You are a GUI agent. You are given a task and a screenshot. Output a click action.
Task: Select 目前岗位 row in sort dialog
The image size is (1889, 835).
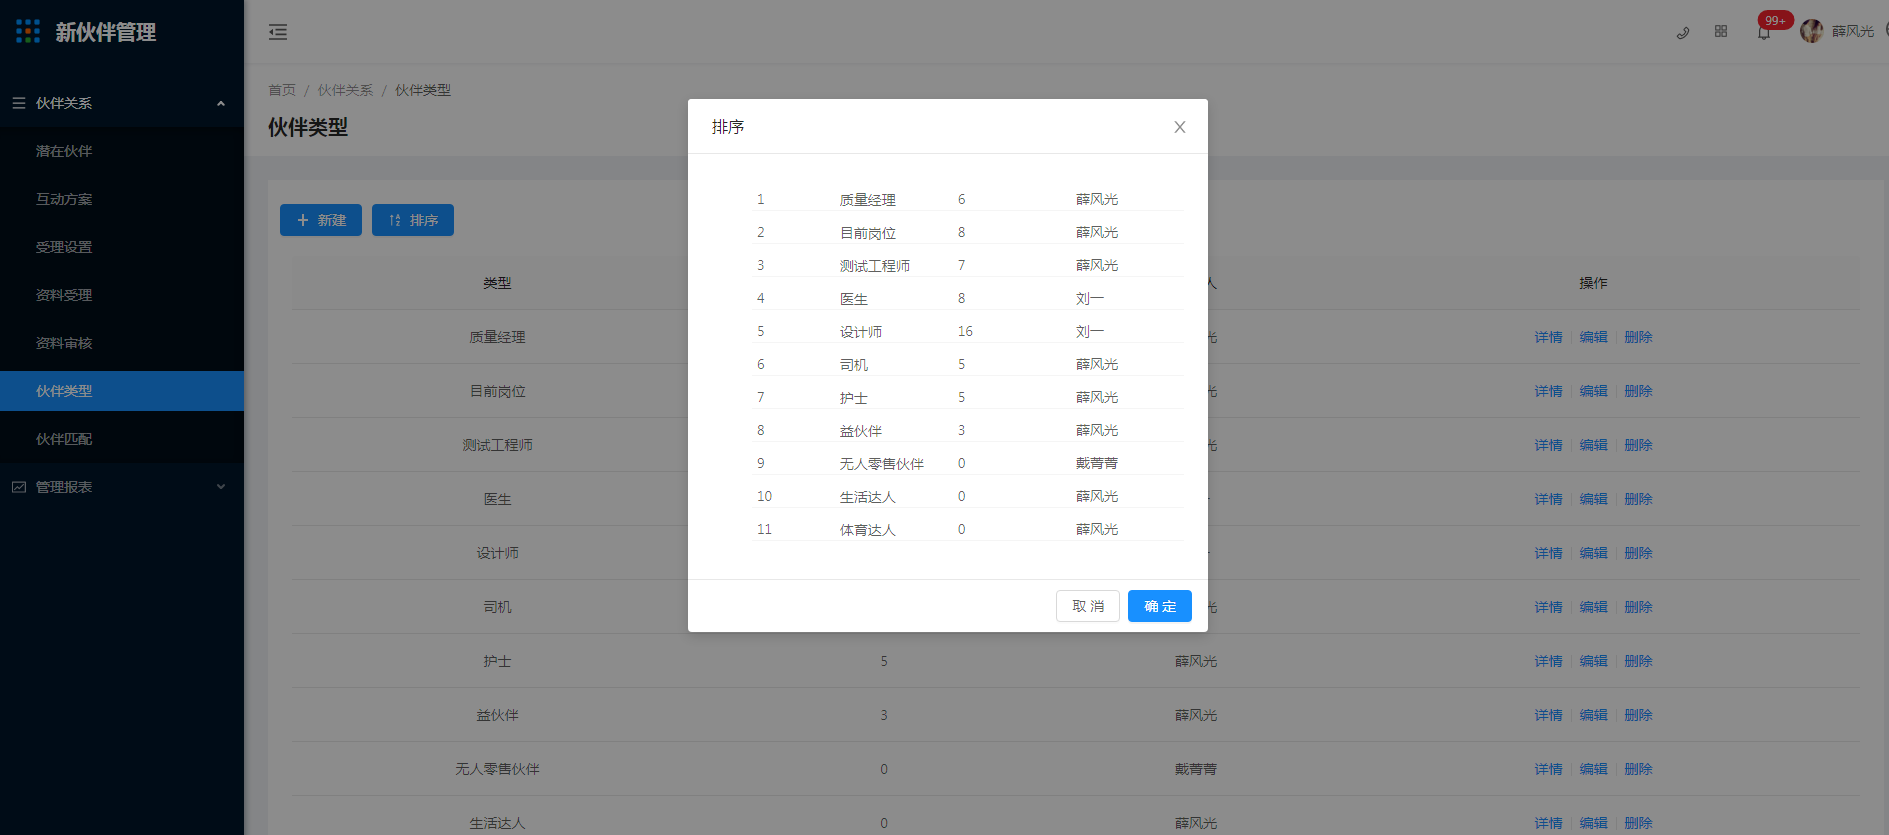click(968, 232)
